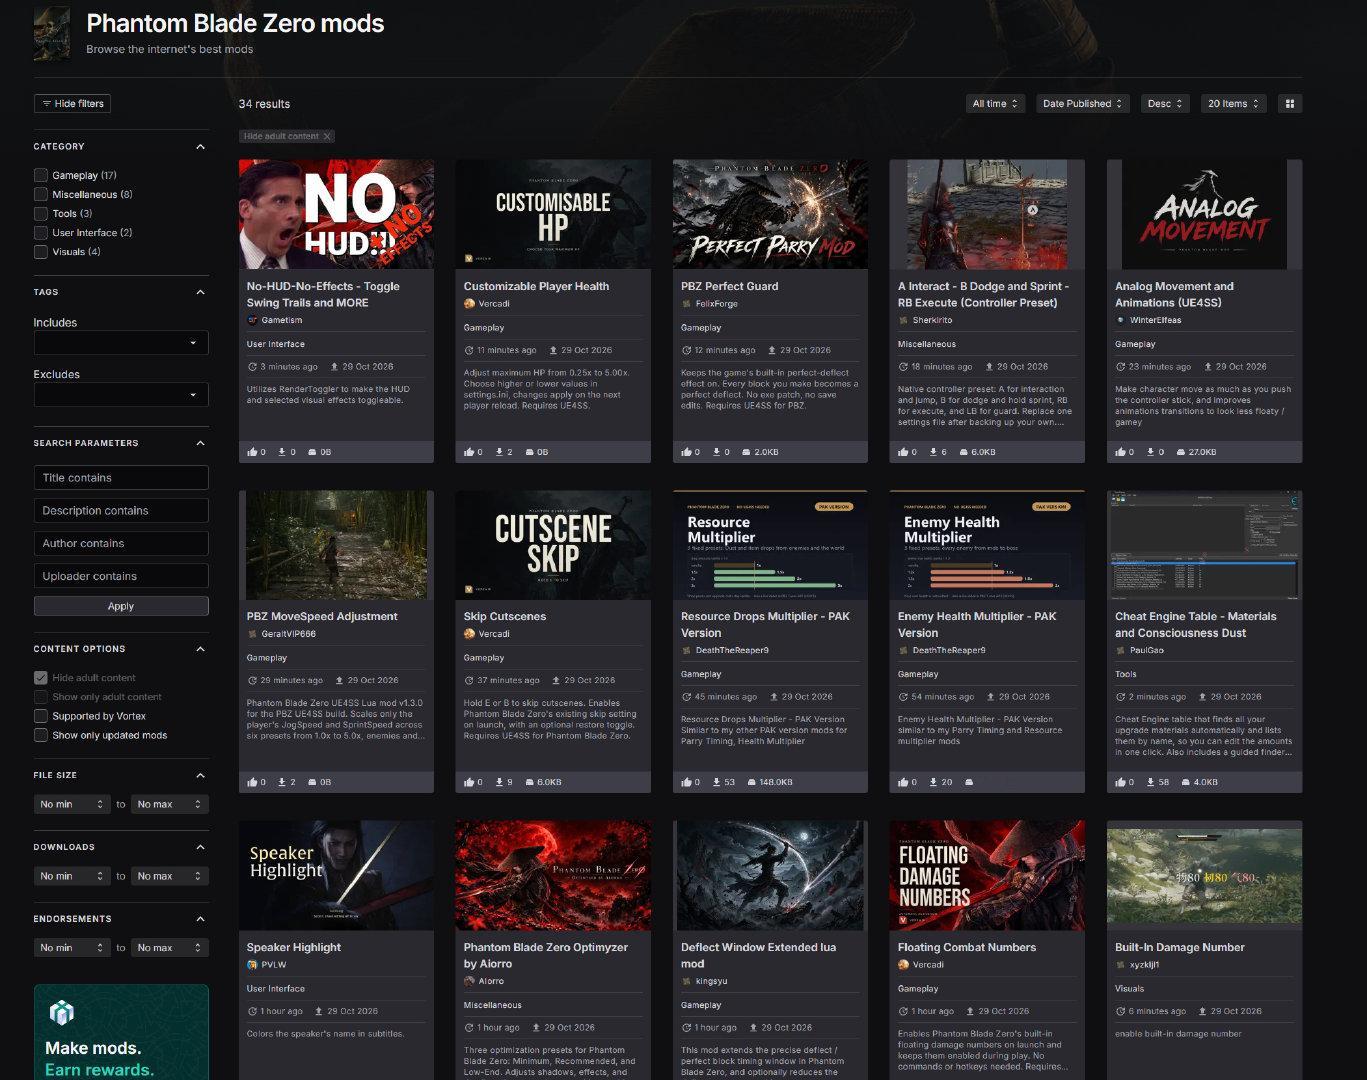Focus the 'Title contains' input field
Image resolution: width=1367 pixels, height=1080 pixels.
(x=121, y=478)
